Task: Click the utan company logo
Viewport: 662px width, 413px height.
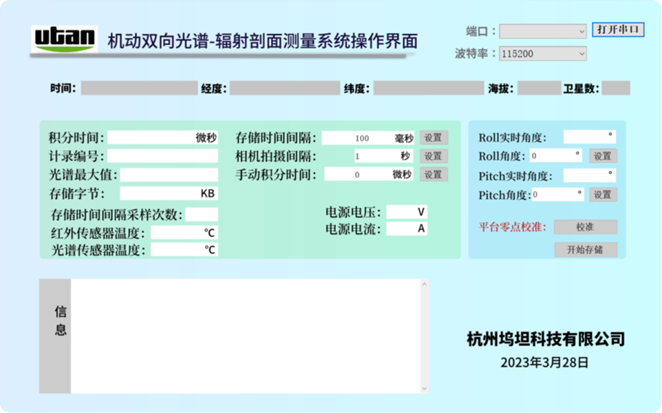Action: (x=65, y=39)
